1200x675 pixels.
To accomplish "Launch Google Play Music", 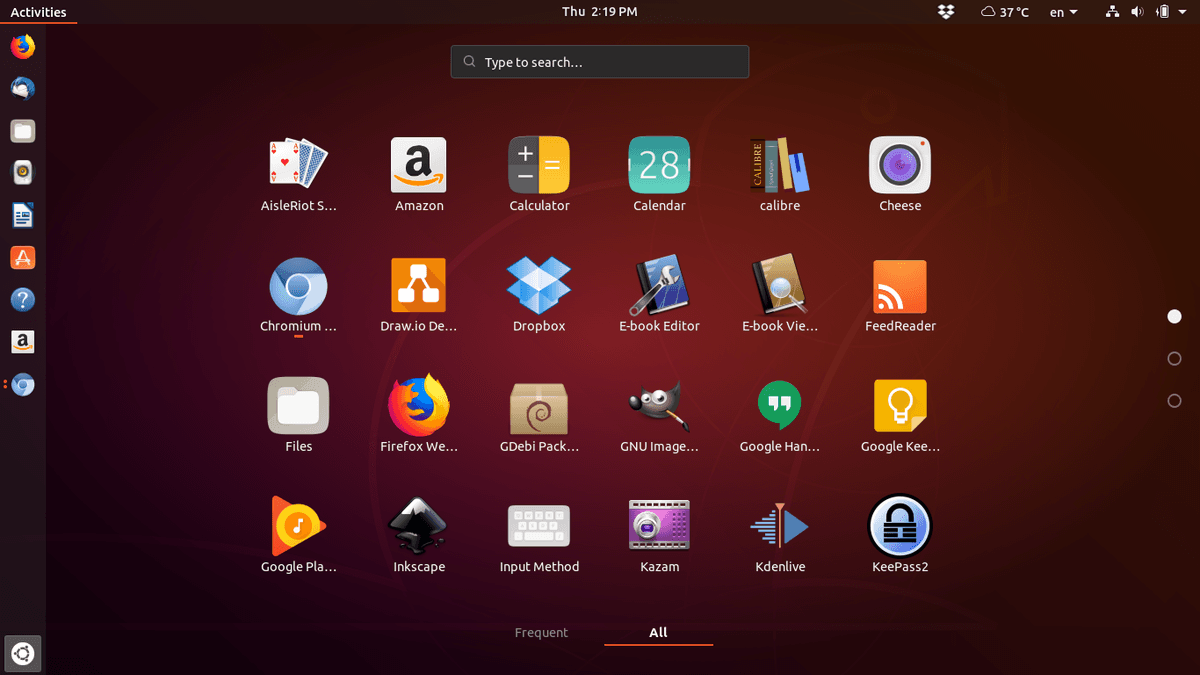I will (299, 526).
